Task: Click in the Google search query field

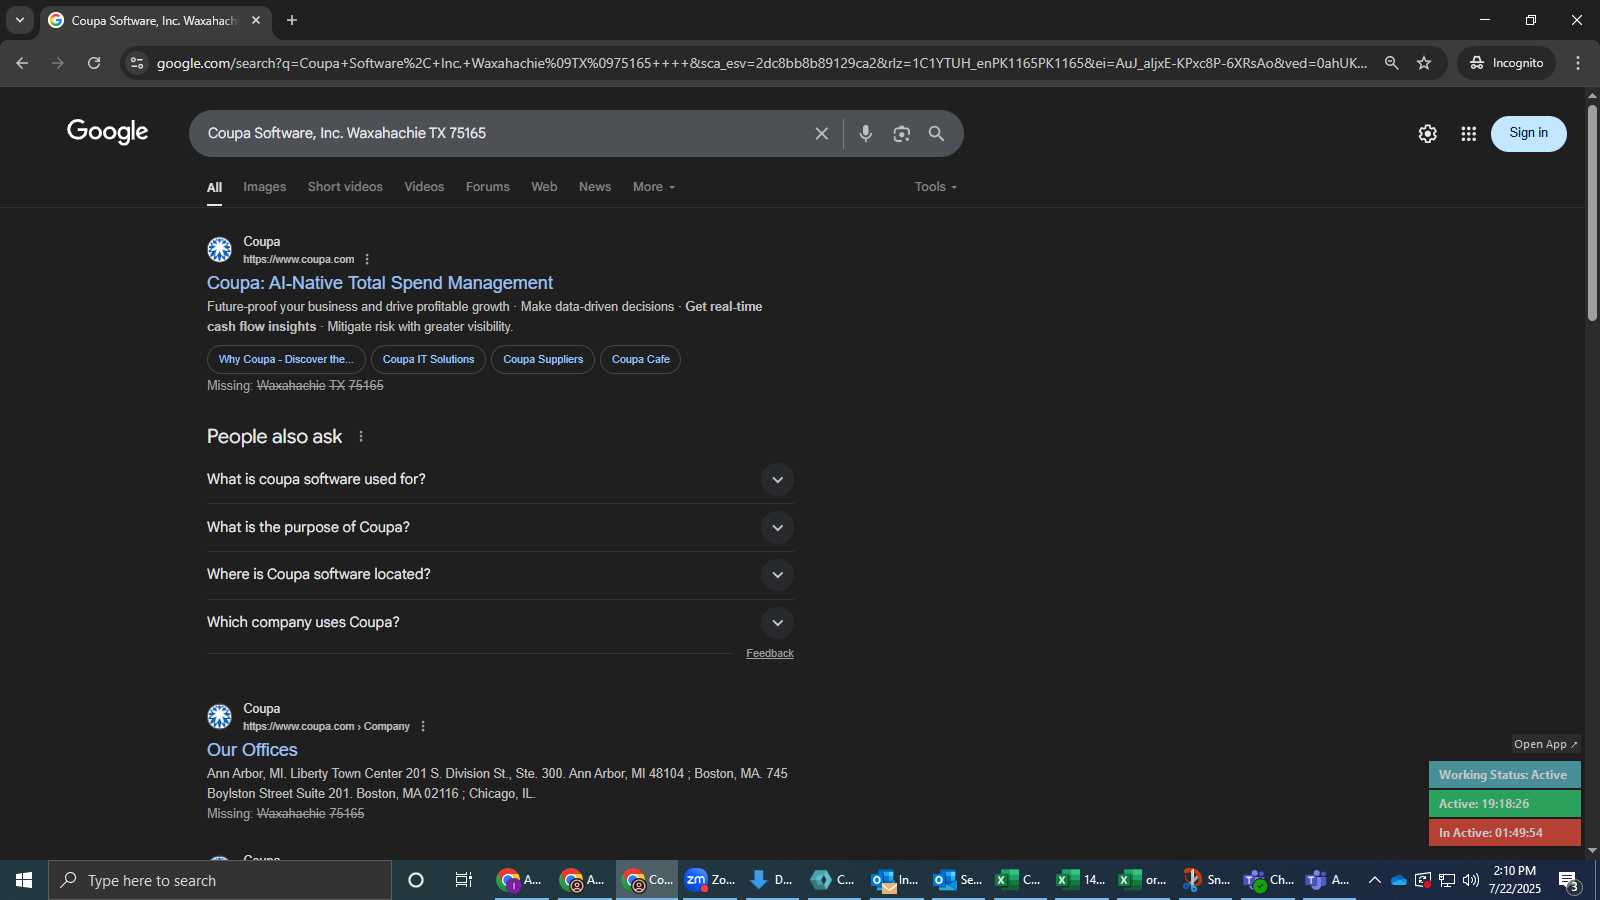Action: coord(500,133)
